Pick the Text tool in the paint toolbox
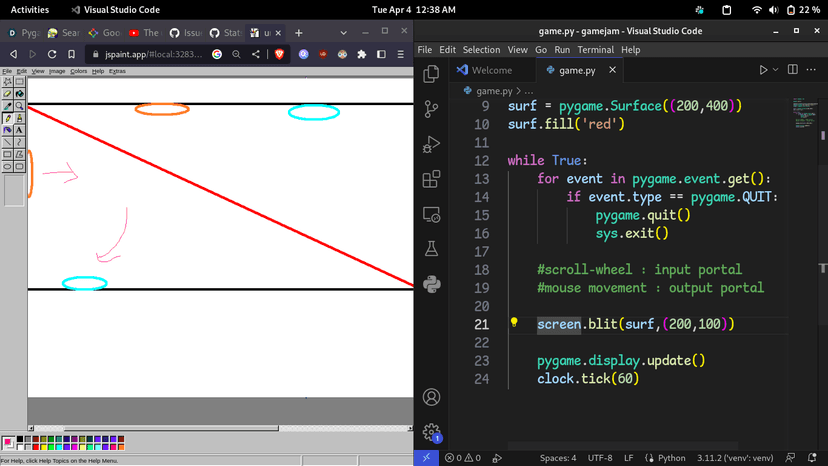The image size is (828, 466). [19, 130]
